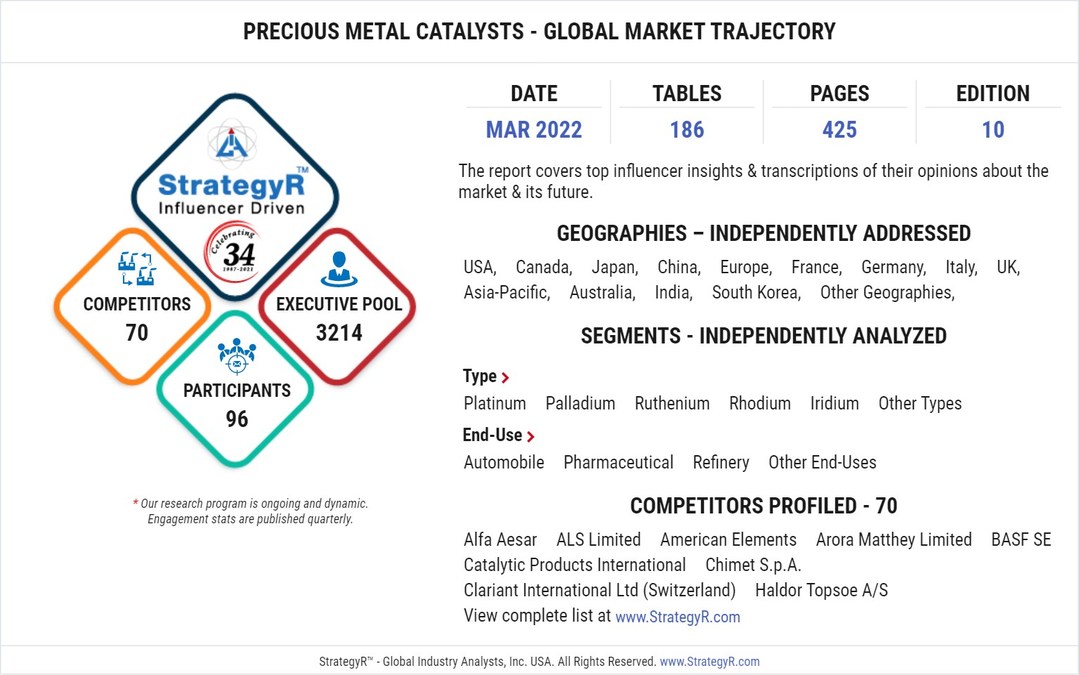The height and width of the screenshot is (675, 1079).
Task: Select Italy in geographies list
Action: tap(961, 268)
